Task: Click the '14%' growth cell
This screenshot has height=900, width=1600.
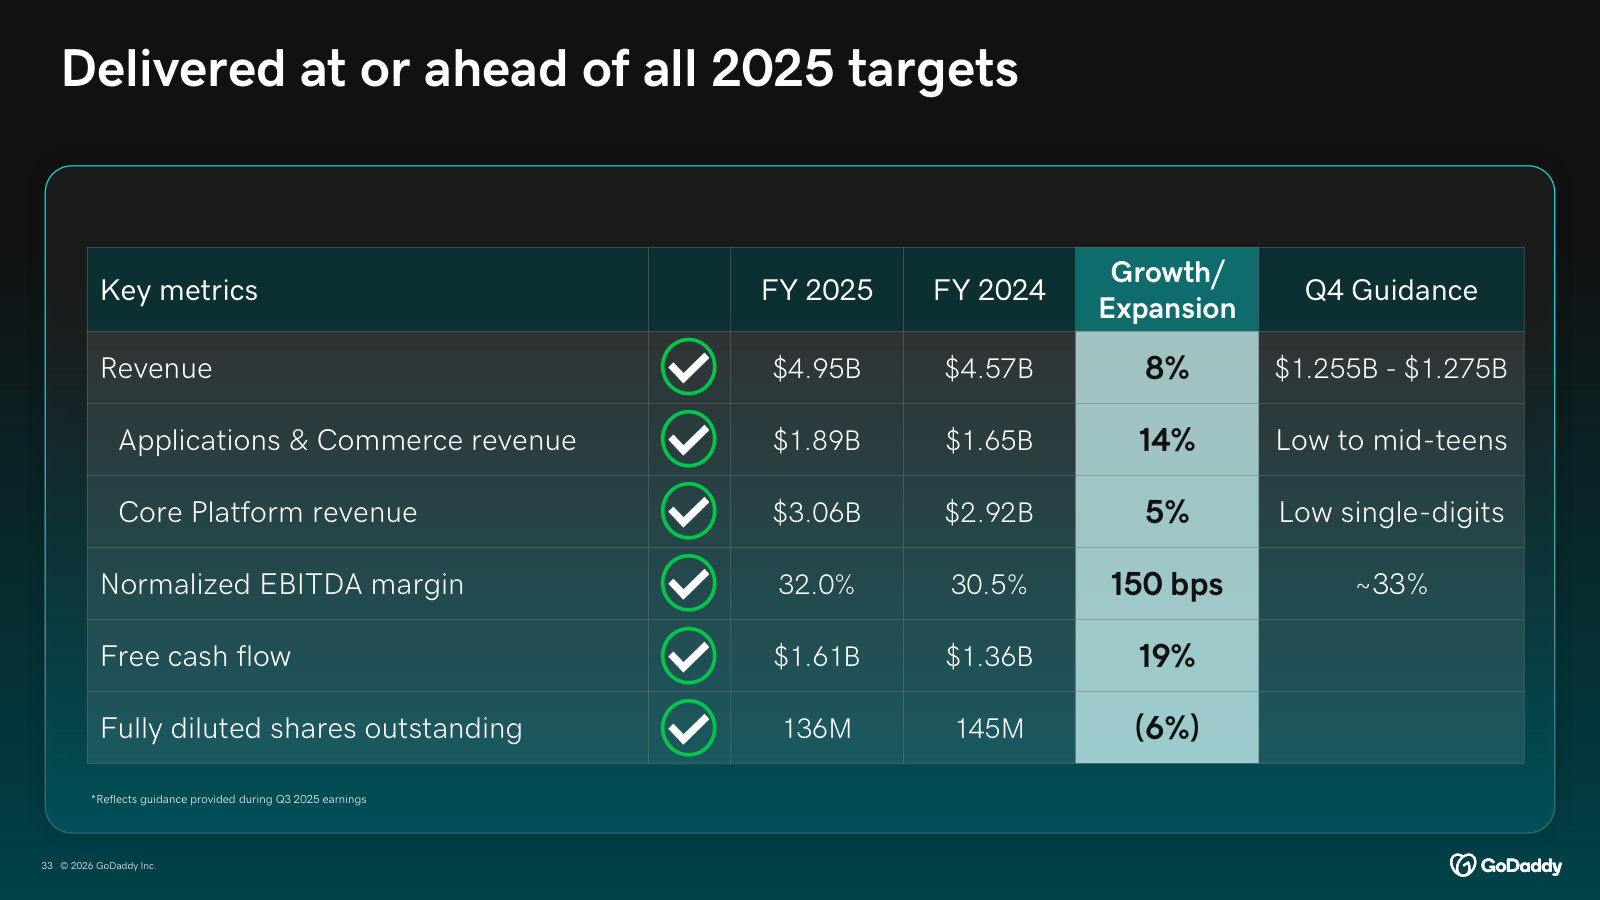Action: tap(1167, 440)
